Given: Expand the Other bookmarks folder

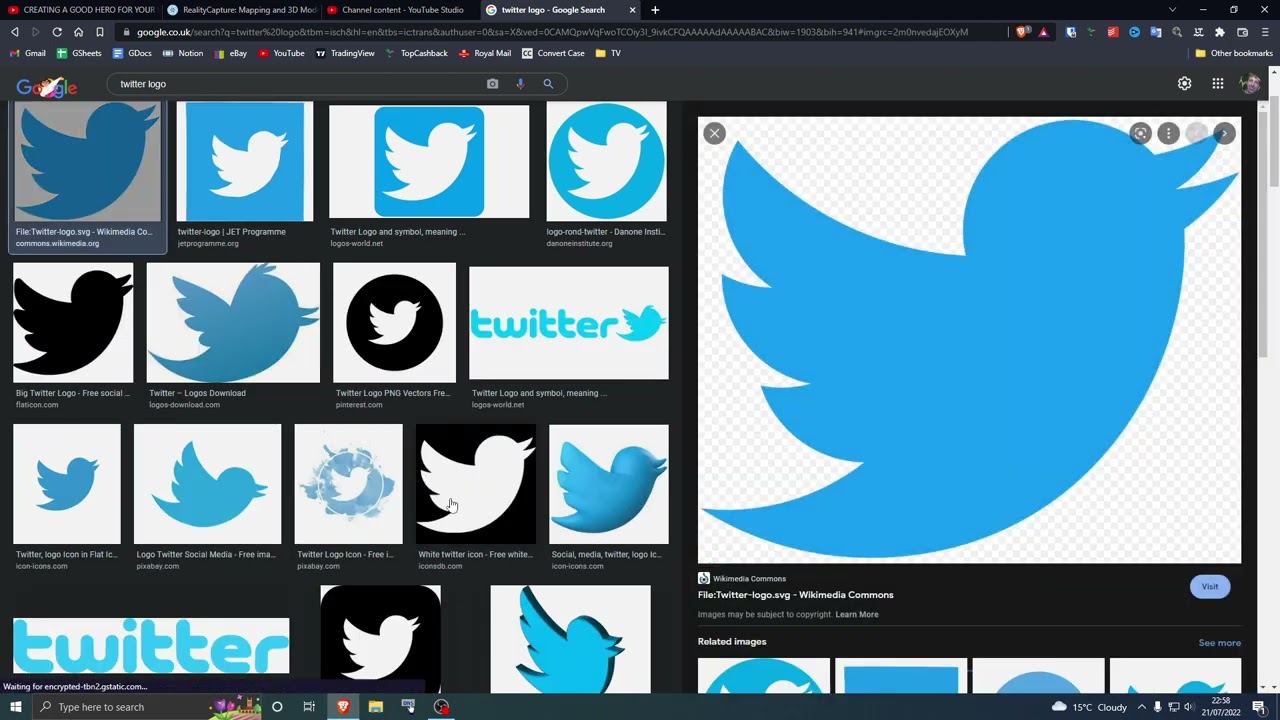Looking at the screenshot, I should pos(1234,53).
